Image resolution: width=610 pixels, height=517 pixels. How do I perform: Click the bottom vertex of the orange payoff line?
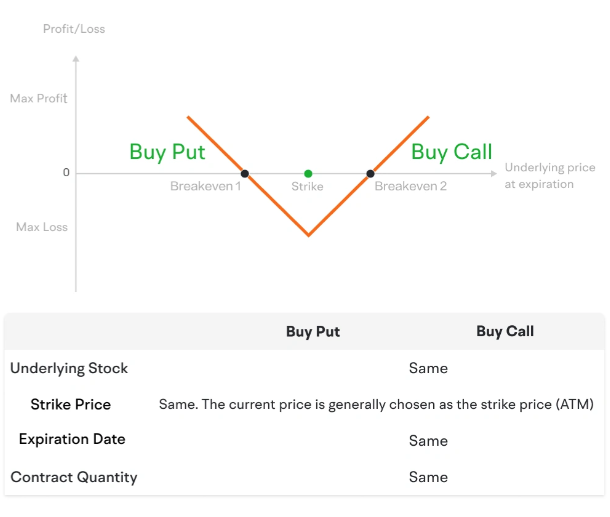click(309, 235)
